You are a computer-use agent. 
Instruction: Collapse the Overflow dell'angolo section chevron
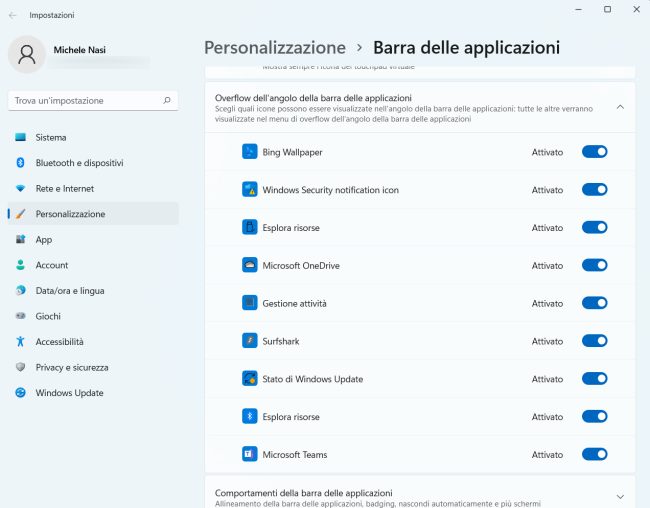(x=620, y=107)
